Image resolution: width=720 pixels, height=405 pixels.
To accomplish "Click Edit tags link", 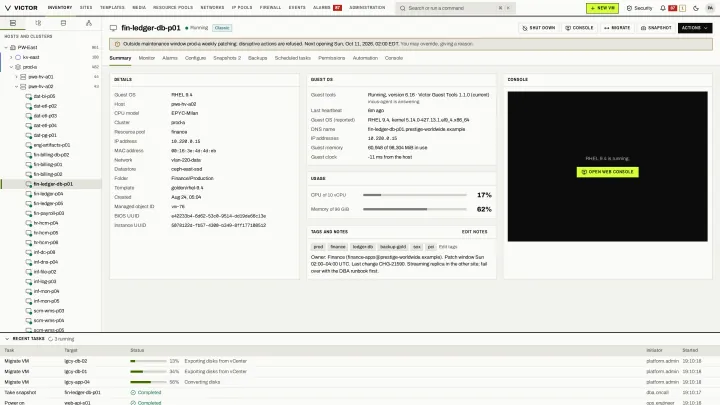I will (x=448, y=247).
